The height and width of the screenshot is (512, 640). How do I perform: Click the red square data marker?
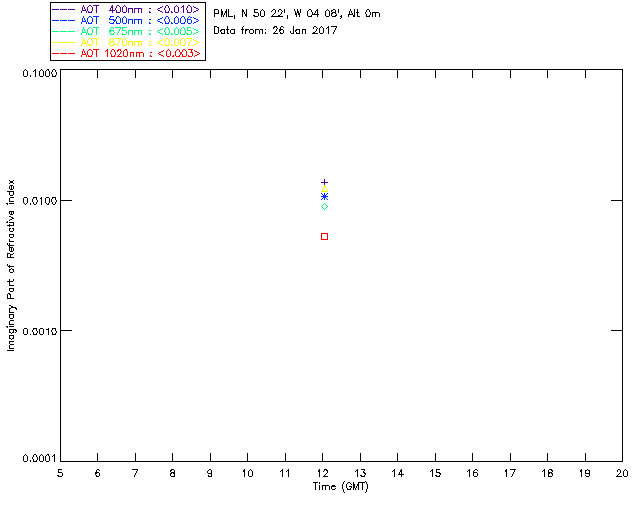[x=324, y=236]
